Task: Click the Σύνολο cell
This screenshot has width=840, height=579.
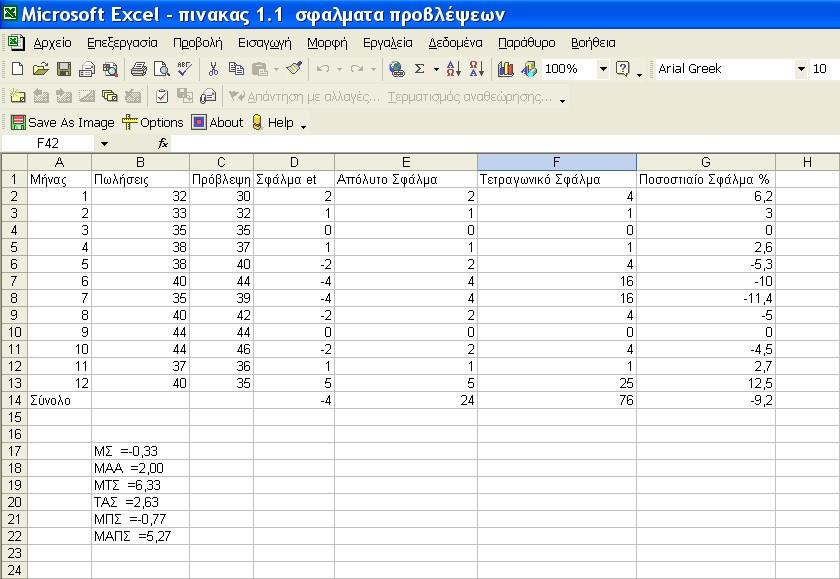Action: click(59, 400)
